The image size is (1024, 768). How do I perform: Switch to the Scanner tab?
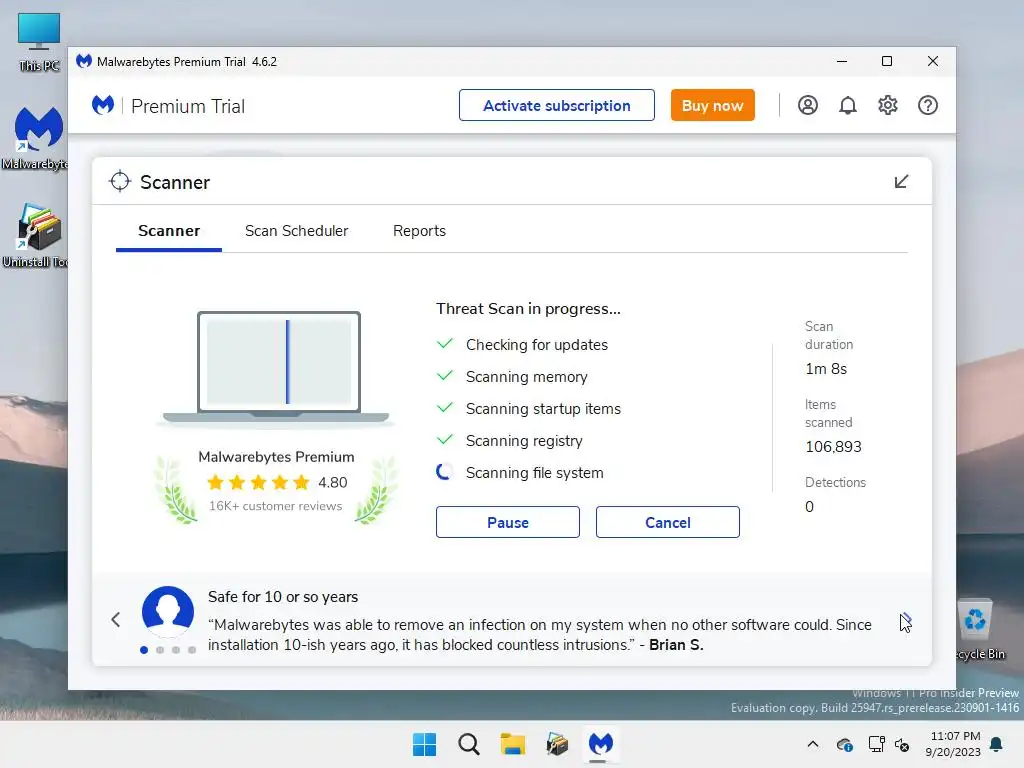168,231
